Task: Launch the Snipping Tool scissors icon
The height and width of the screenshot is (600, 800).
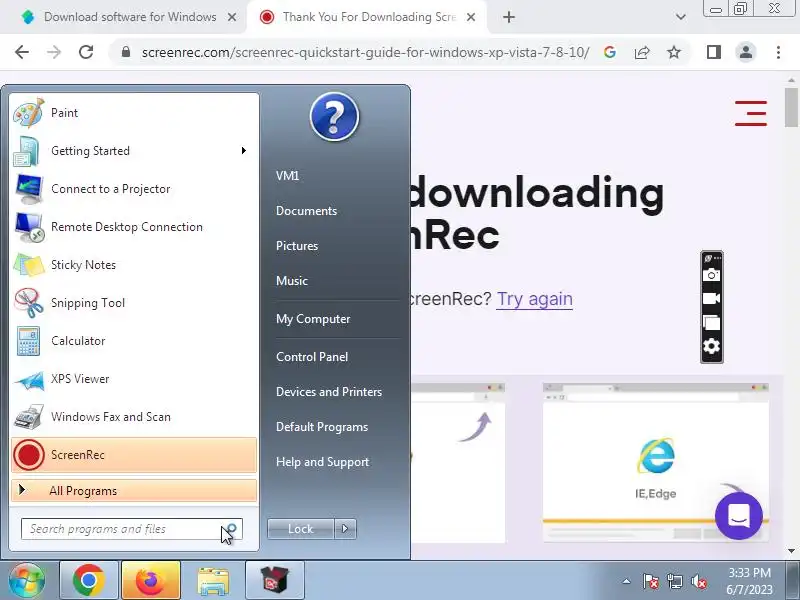Action: tap(29, 303)
